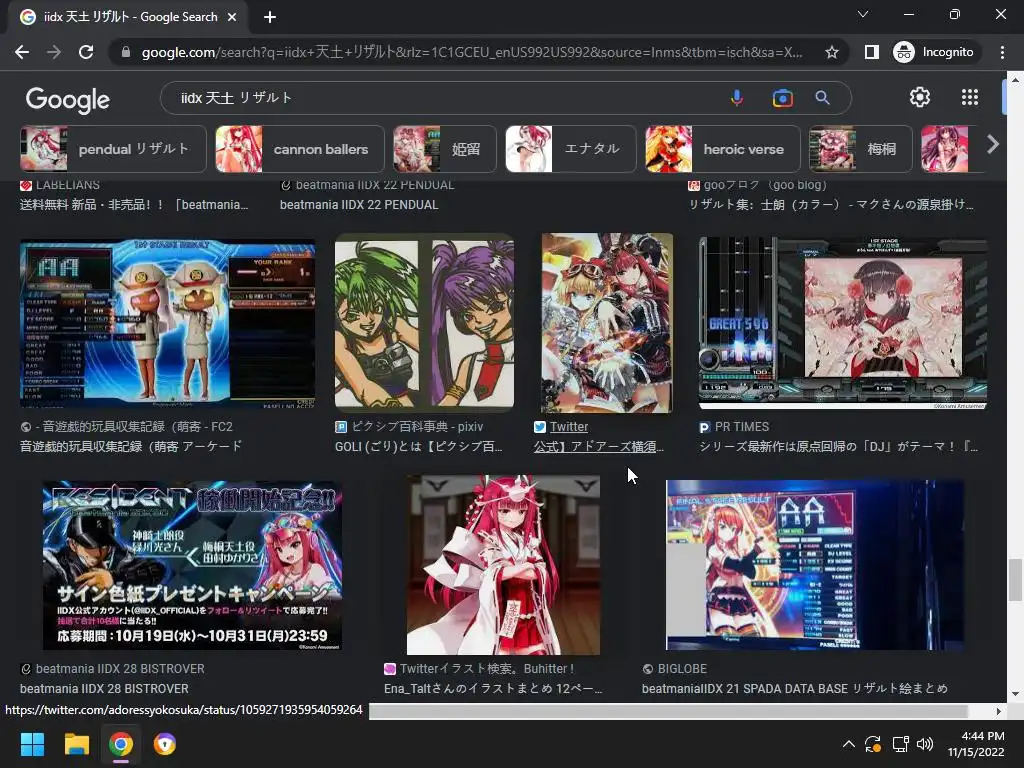
Task: Open the Chrome three-dot menu
Action: pyautogui.click(x=1002, y=52)
